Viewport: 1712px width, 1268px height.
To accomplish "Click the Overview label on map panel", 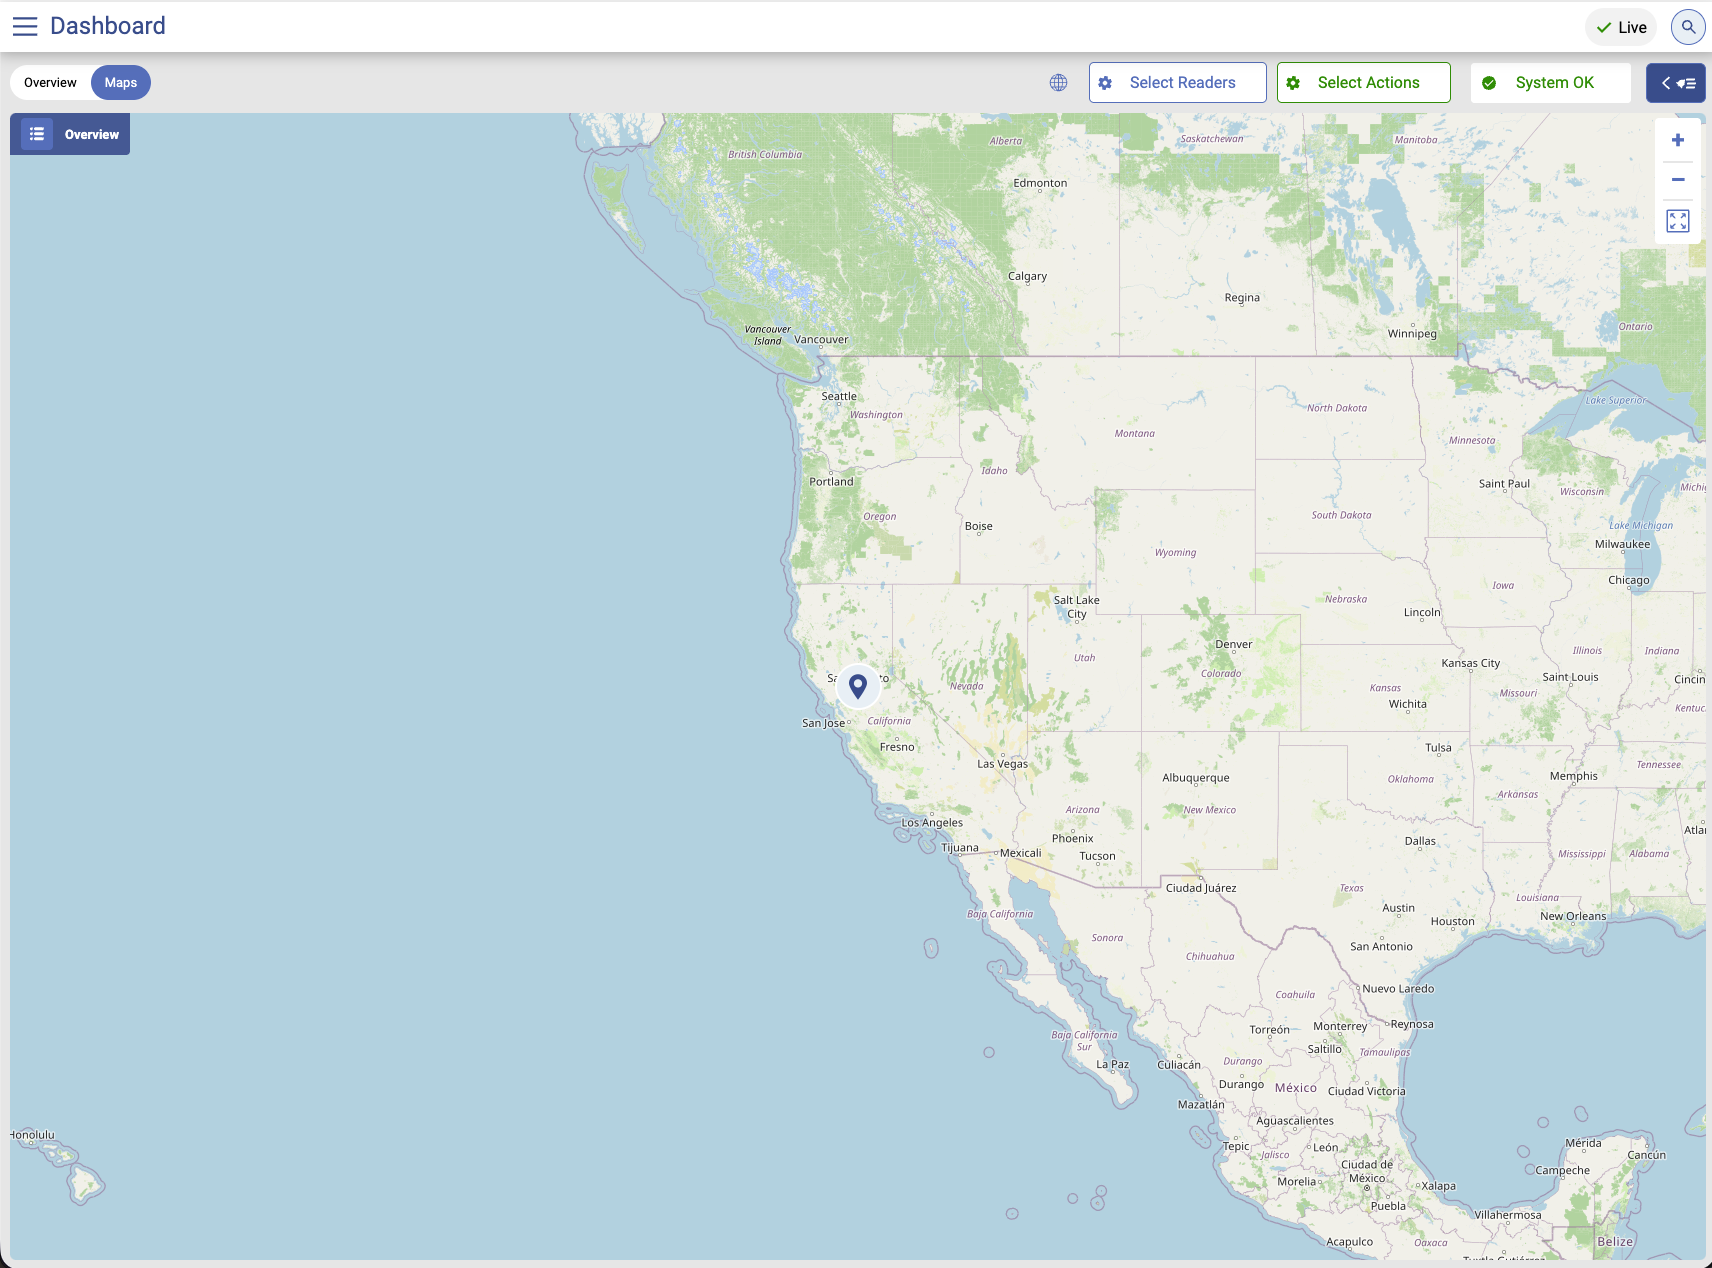I will tap(91, 134).
